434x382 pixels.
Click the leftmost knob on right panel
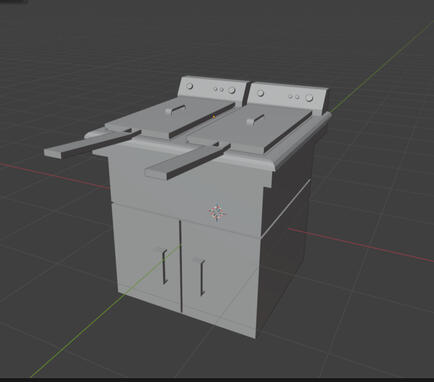(x=261, y=93)
